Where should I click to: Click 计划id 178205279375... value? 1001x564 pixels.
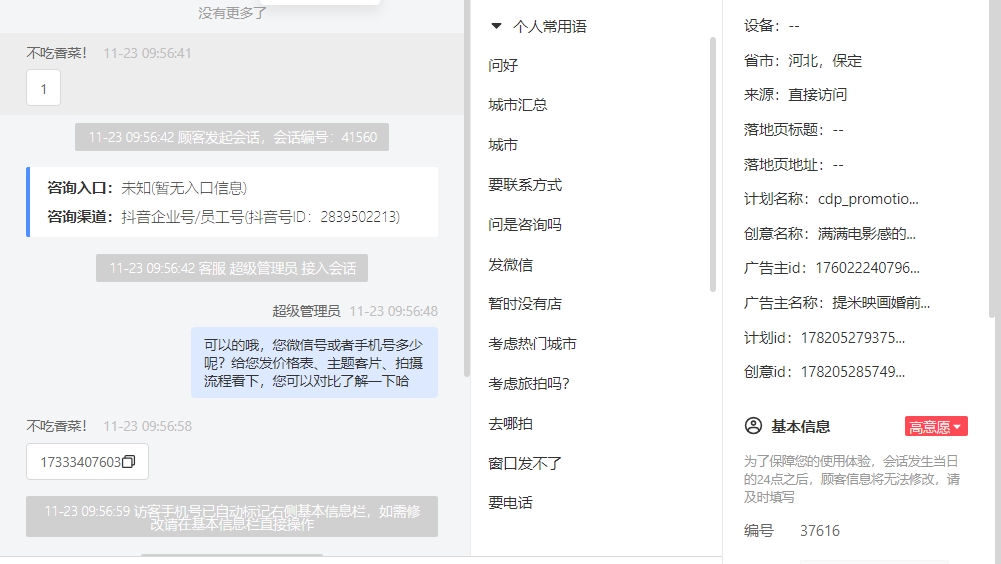(853, 338)
